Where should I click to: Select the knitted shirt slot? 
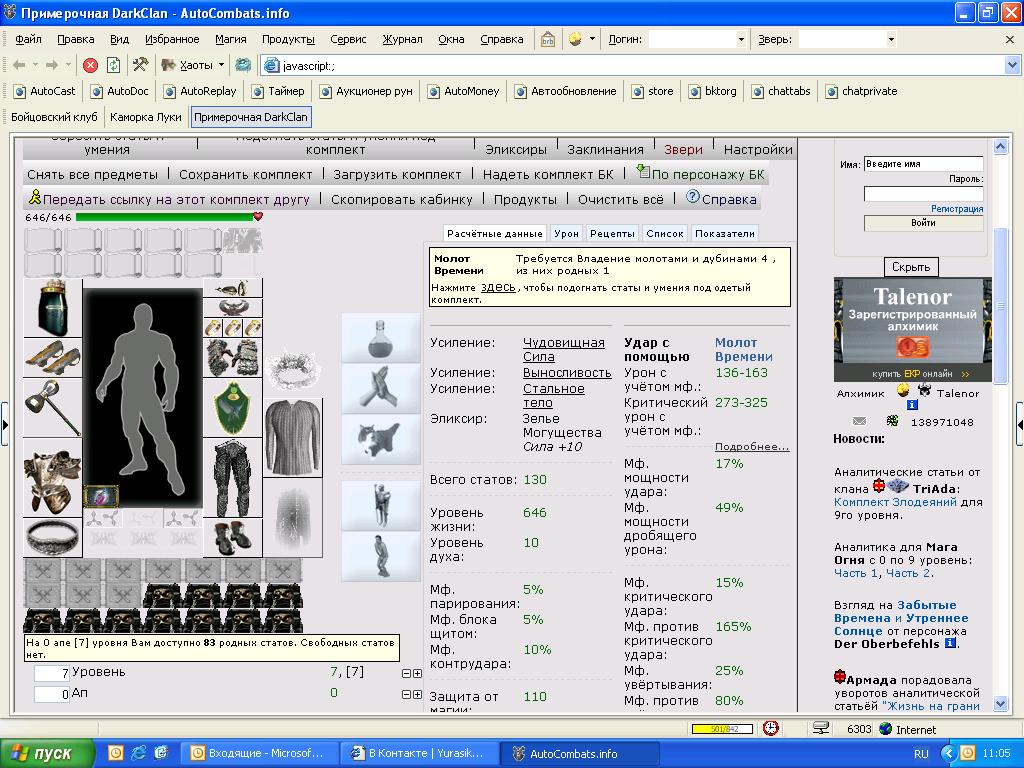point(293,438)
